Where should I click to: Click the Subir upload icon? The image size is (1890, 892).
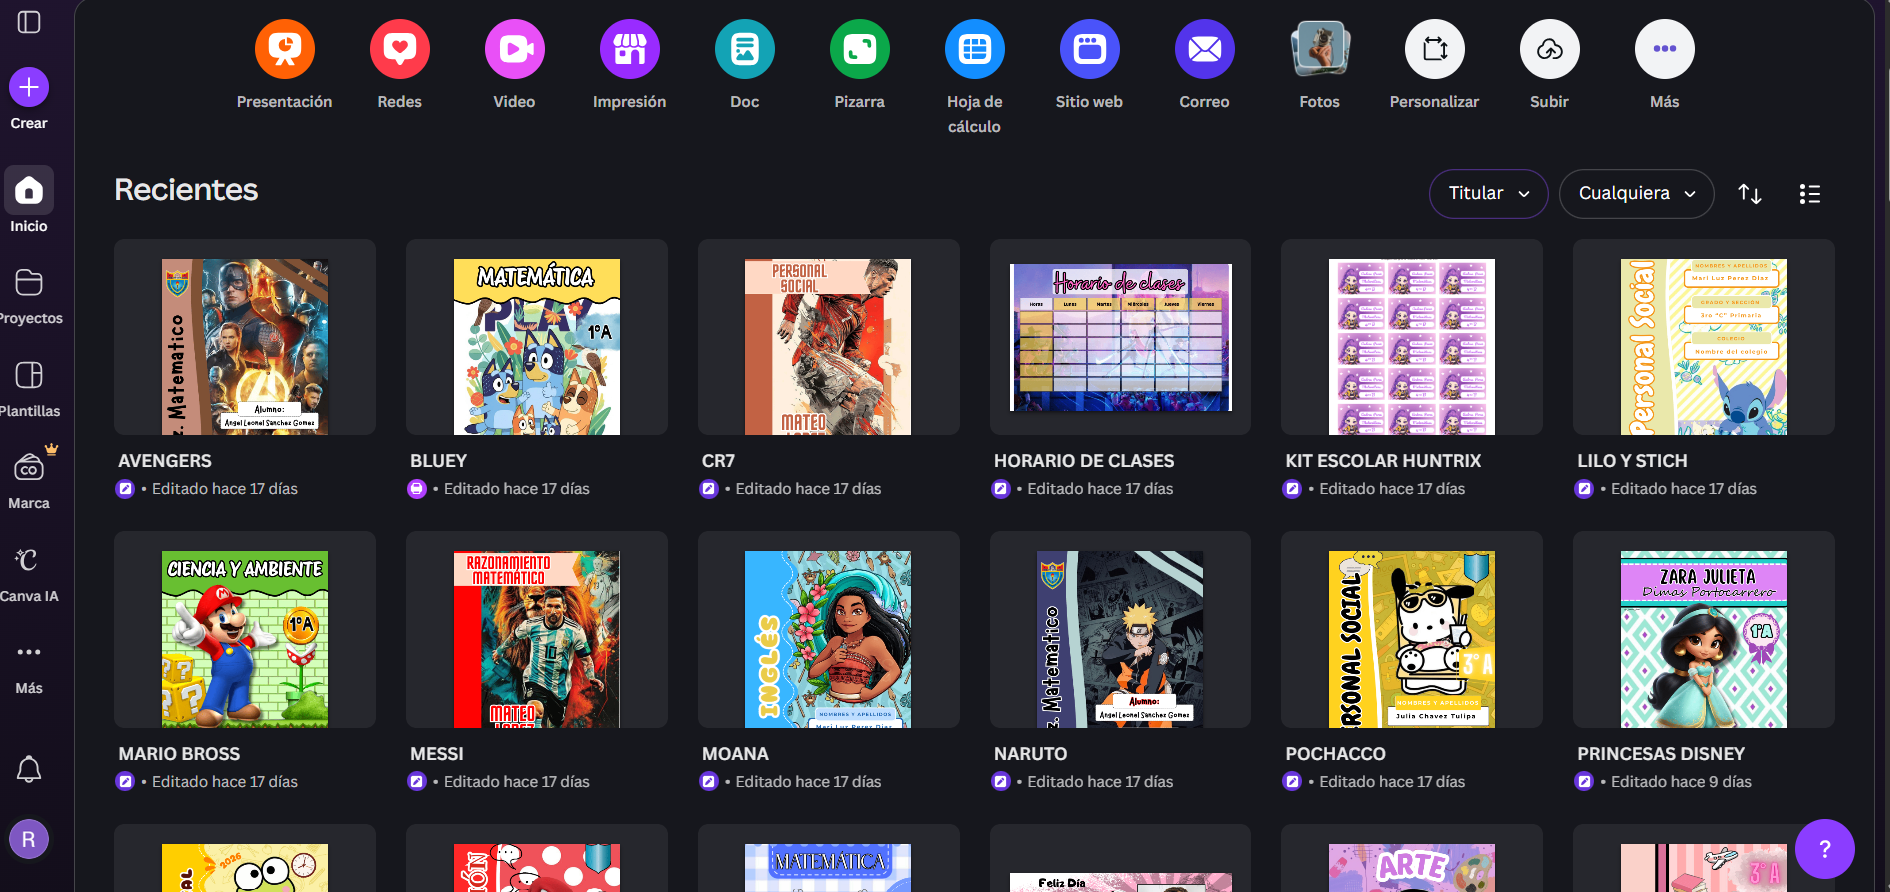pyautogui.click(x=1550, y=49)
